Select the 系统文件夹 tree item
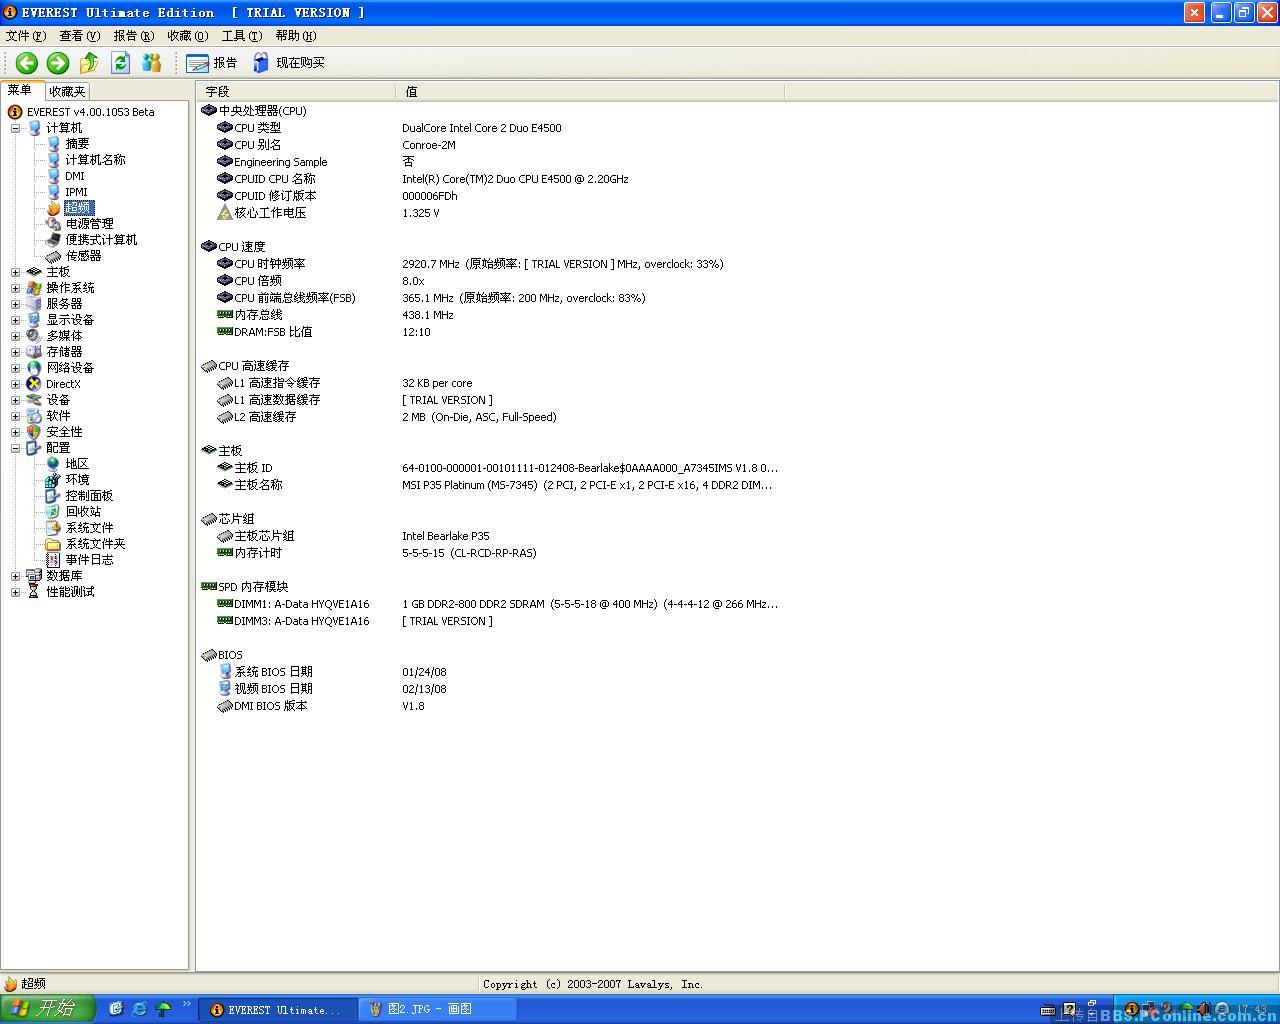1280x1024 pixels. 95,544
